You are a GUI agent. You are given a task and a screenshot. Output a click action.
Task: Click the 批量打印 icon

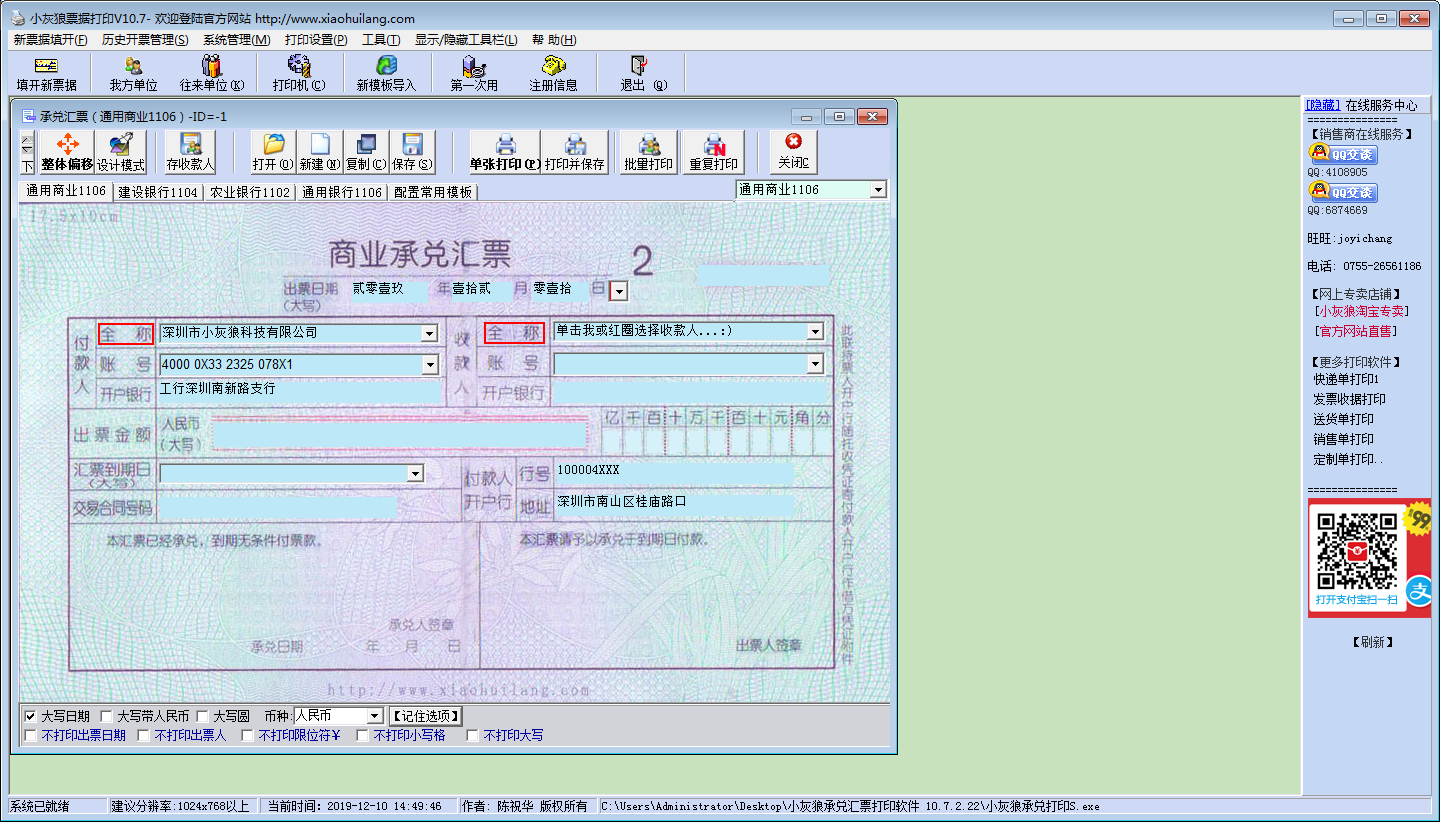pos(649,152)
